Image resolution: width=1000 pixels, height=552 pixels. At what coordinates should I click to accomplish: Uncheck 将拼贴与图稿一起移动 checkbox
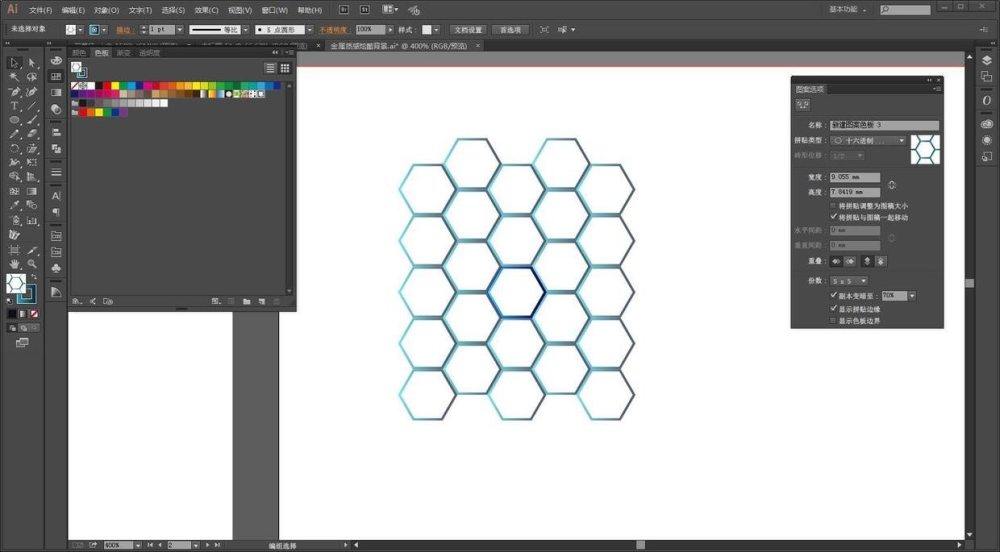pos(834,216)
